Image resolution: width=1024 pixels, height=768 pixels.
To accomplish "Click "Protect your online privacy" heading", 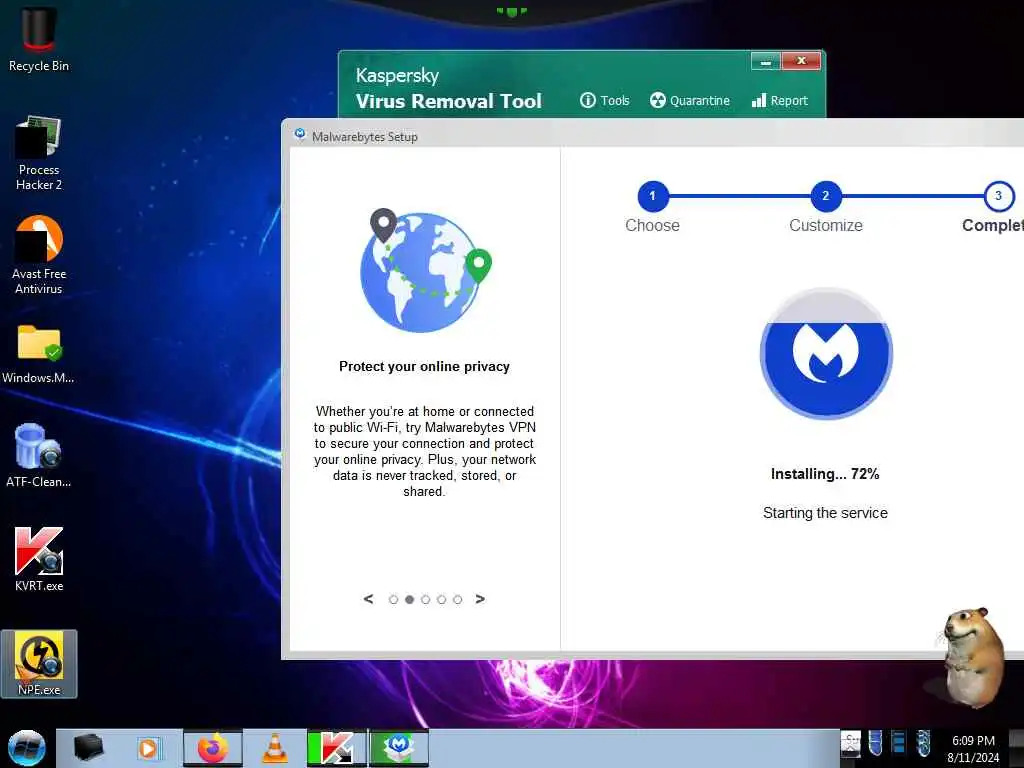I will tap(424, 366).
